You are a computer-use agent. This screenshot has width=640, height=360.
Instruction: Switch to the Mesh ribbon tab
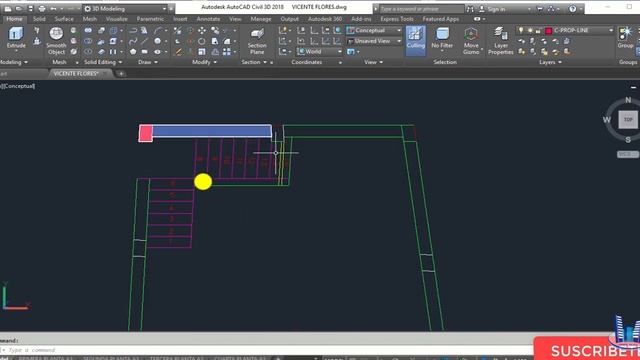pyautogui.click(x=90, y=19)
